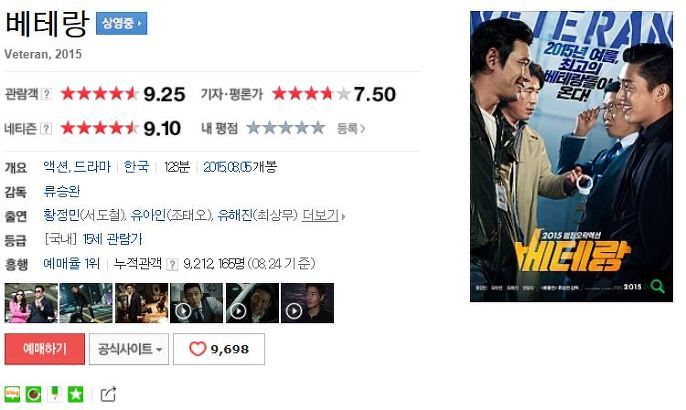Expand the 공식사이트 dropdown

(129, 349)
